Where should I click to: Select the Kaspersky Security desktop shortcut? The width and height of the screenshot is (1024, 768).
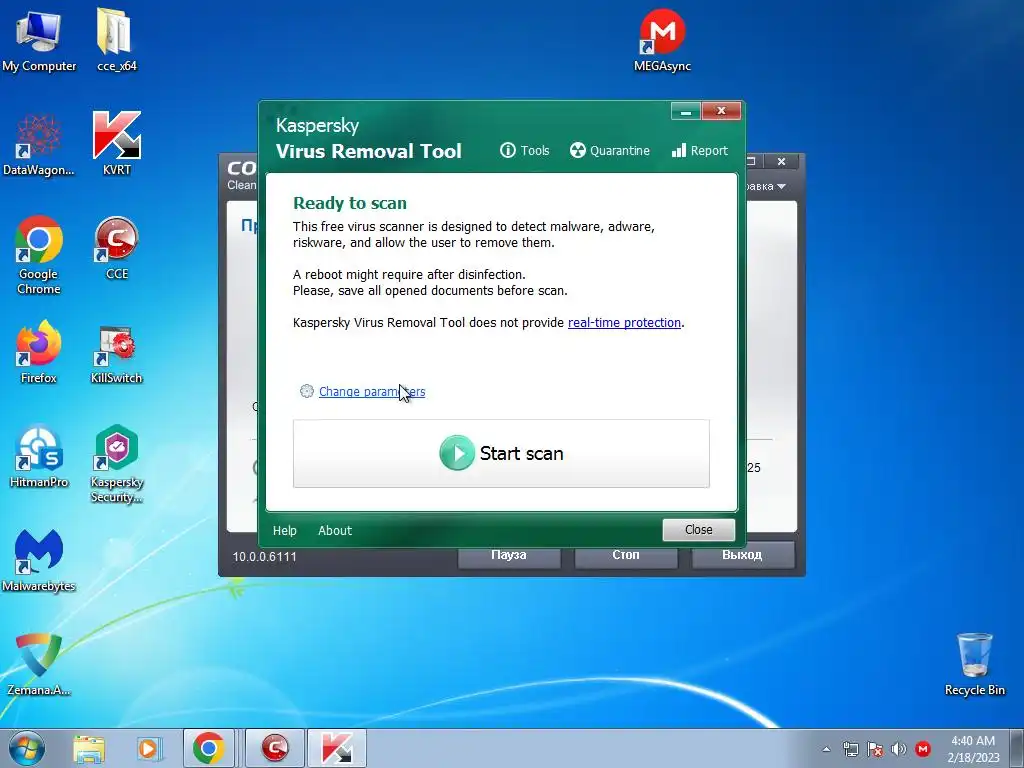(x=116, y=464)
